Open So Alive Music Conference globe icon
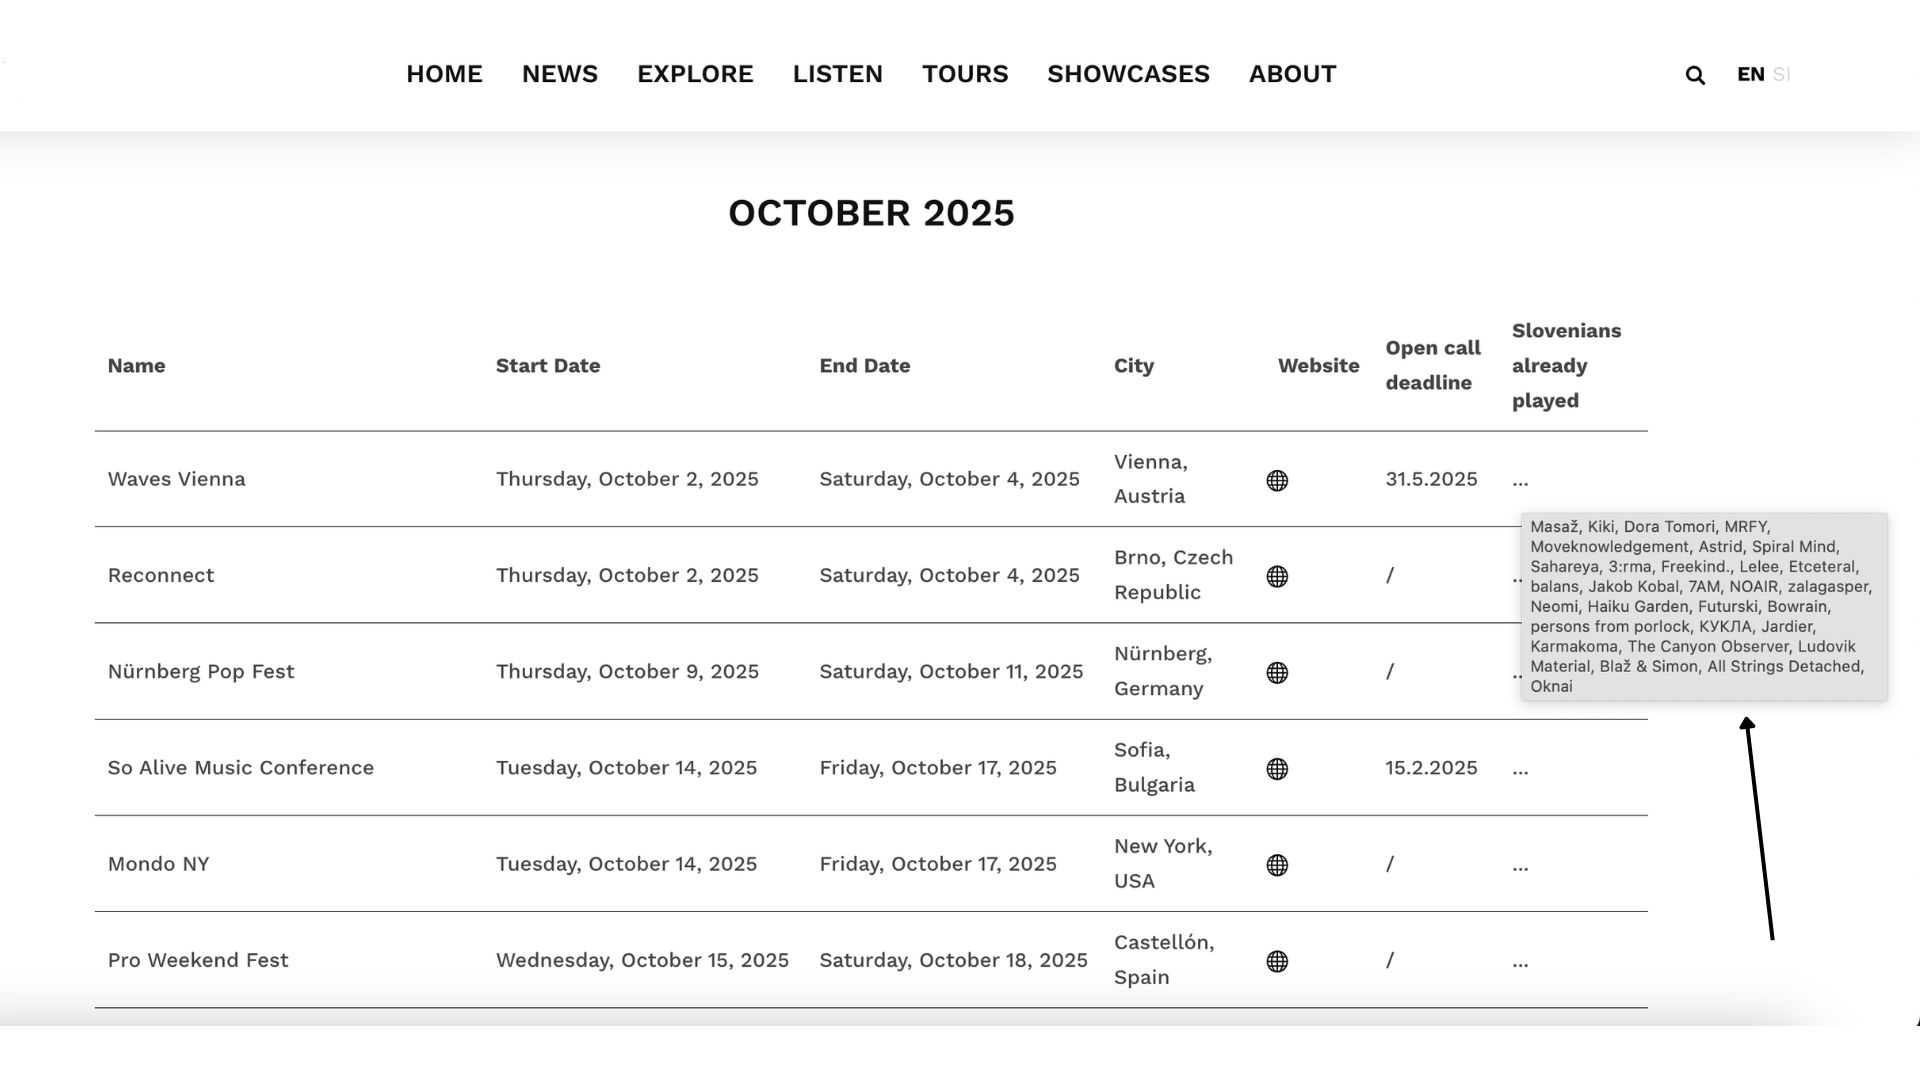Image resolution: width=1920 pixels, height=1080 pixels. (1277, 769)
